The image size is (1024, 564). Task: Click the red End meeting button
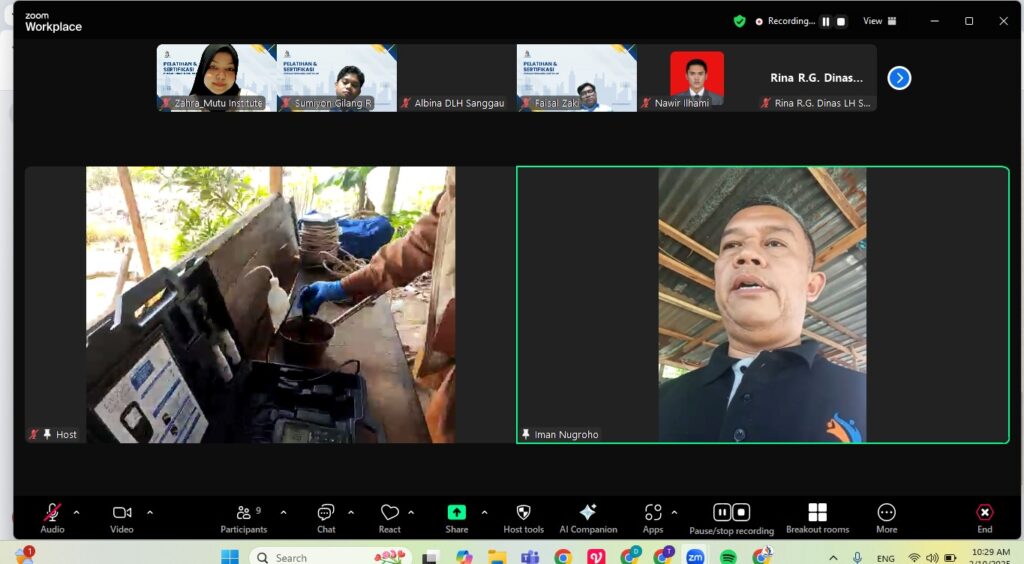984,514
